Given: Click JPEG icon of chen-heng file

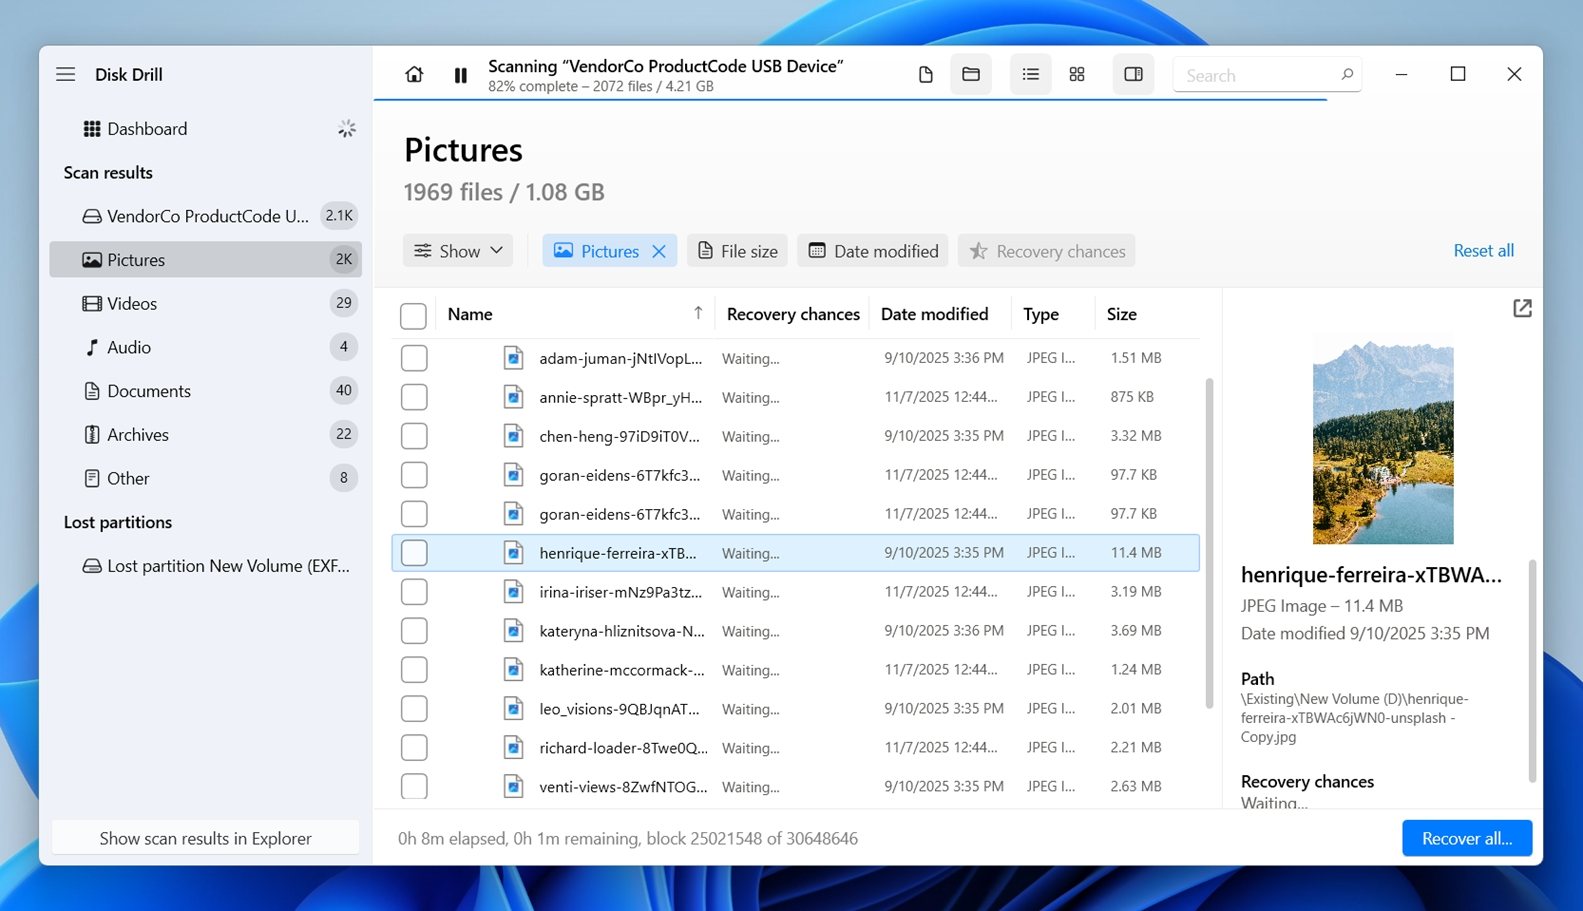Looking at the screenshot, I should [513, 436].
